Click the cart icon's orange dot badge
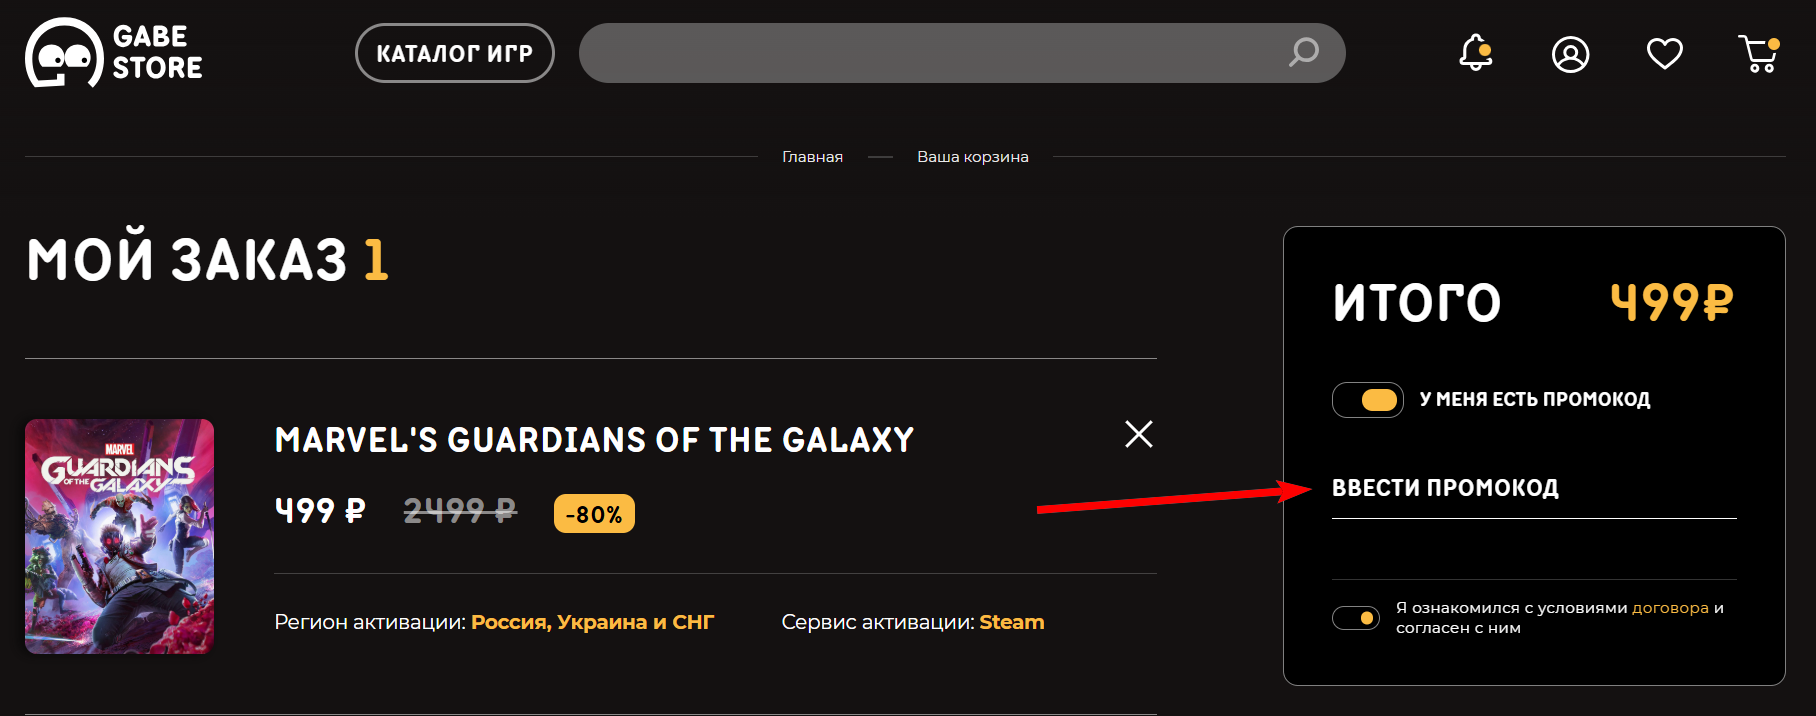This screenshot has height=716, width=1816. [1777, 42]
